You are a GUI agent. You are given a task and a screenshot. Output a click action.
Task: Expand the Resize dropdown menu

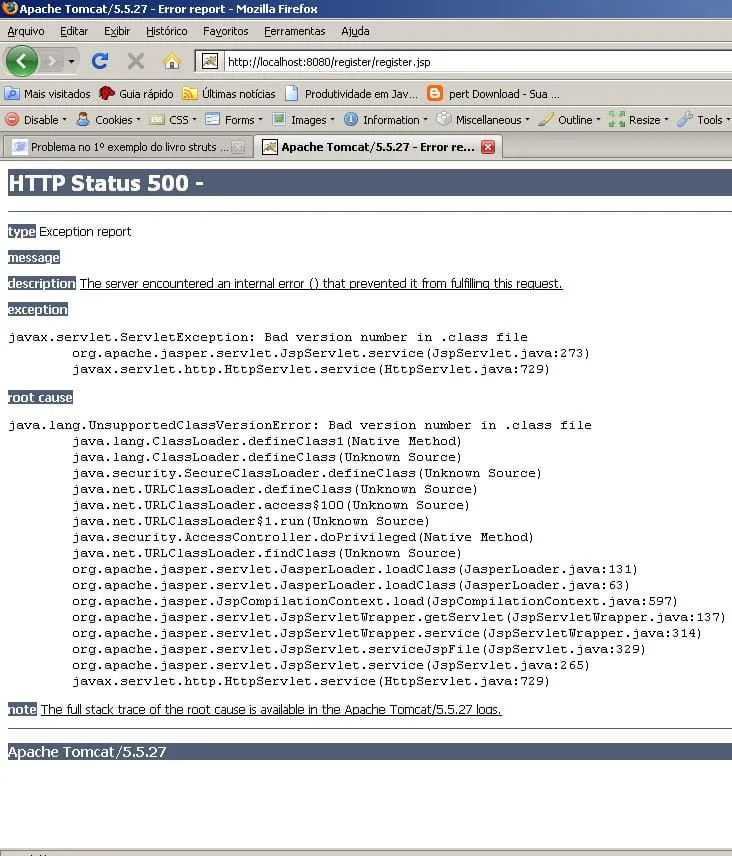[666, 119]
